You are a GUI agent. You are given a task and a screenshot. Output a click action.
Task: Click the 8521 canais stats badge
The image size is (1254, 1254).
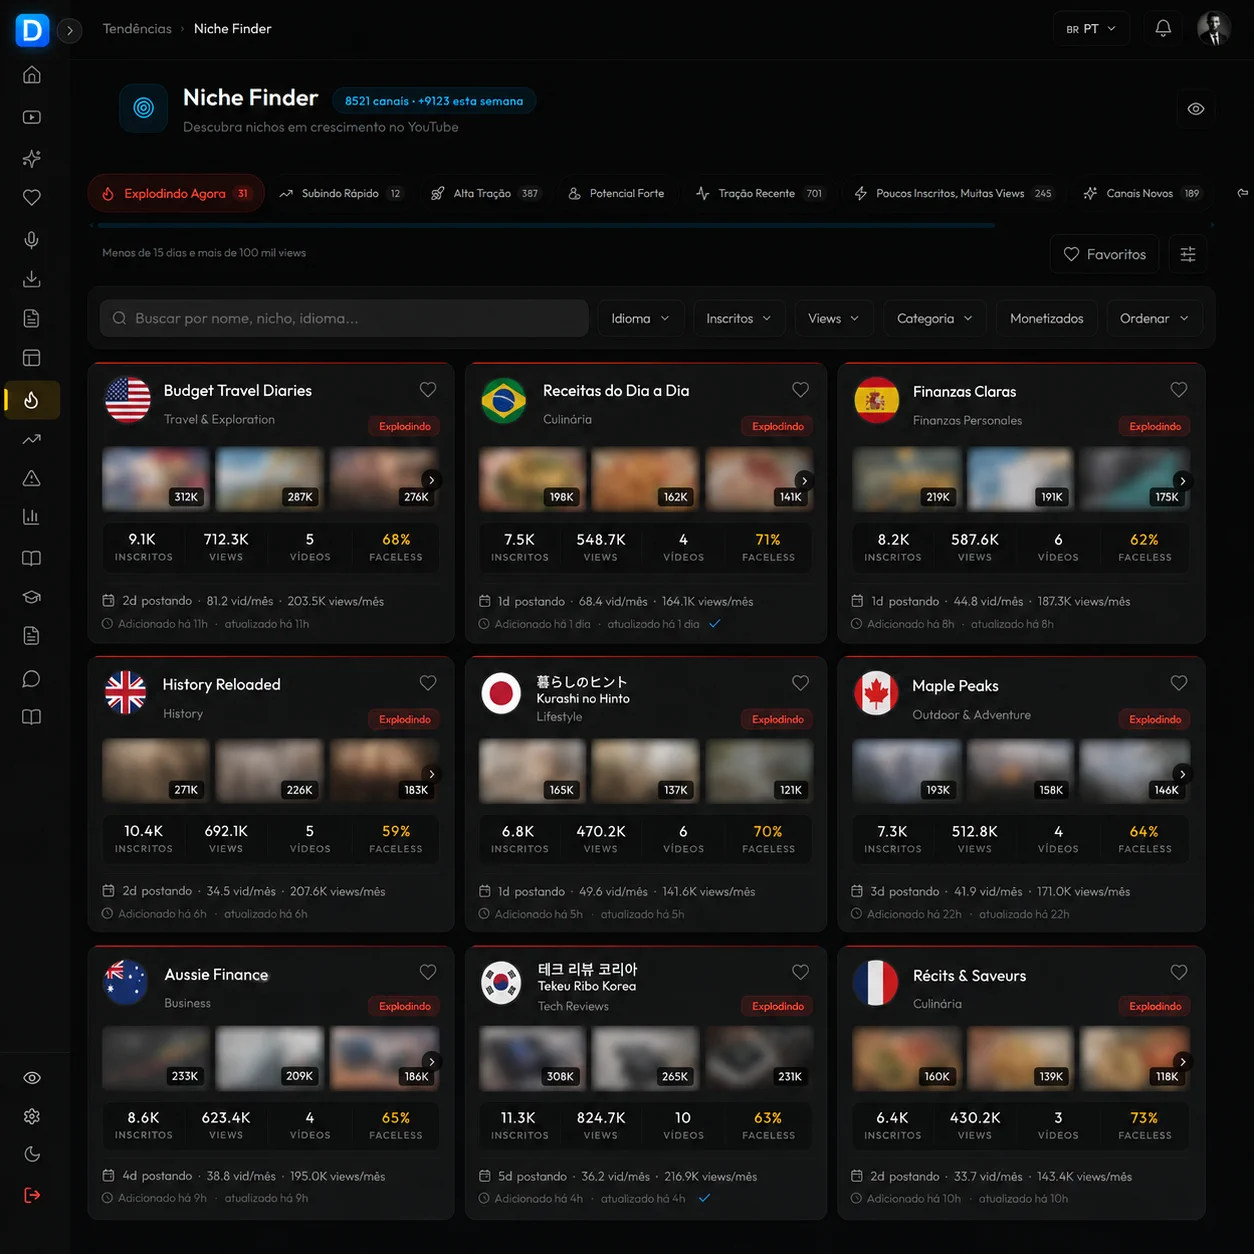(434, 101)
